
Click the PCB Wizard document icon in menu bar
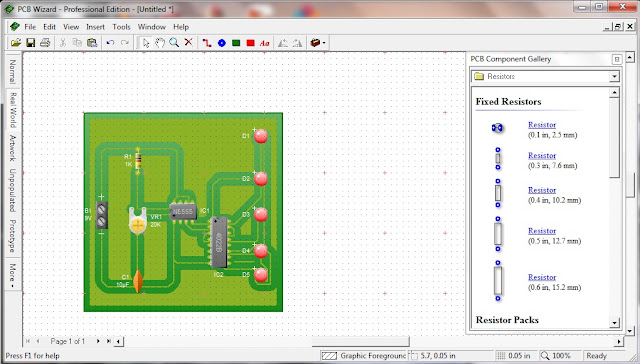[15, 27]
